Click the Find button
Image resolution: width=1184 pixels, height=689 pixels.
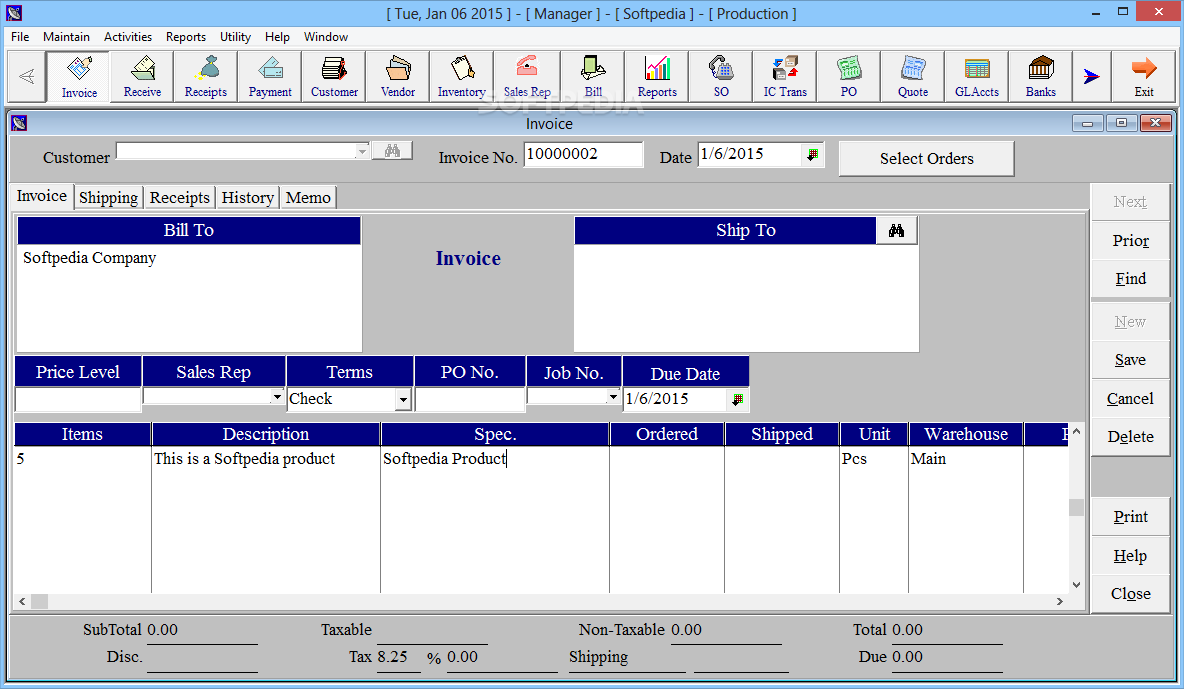coord(1130,279)
